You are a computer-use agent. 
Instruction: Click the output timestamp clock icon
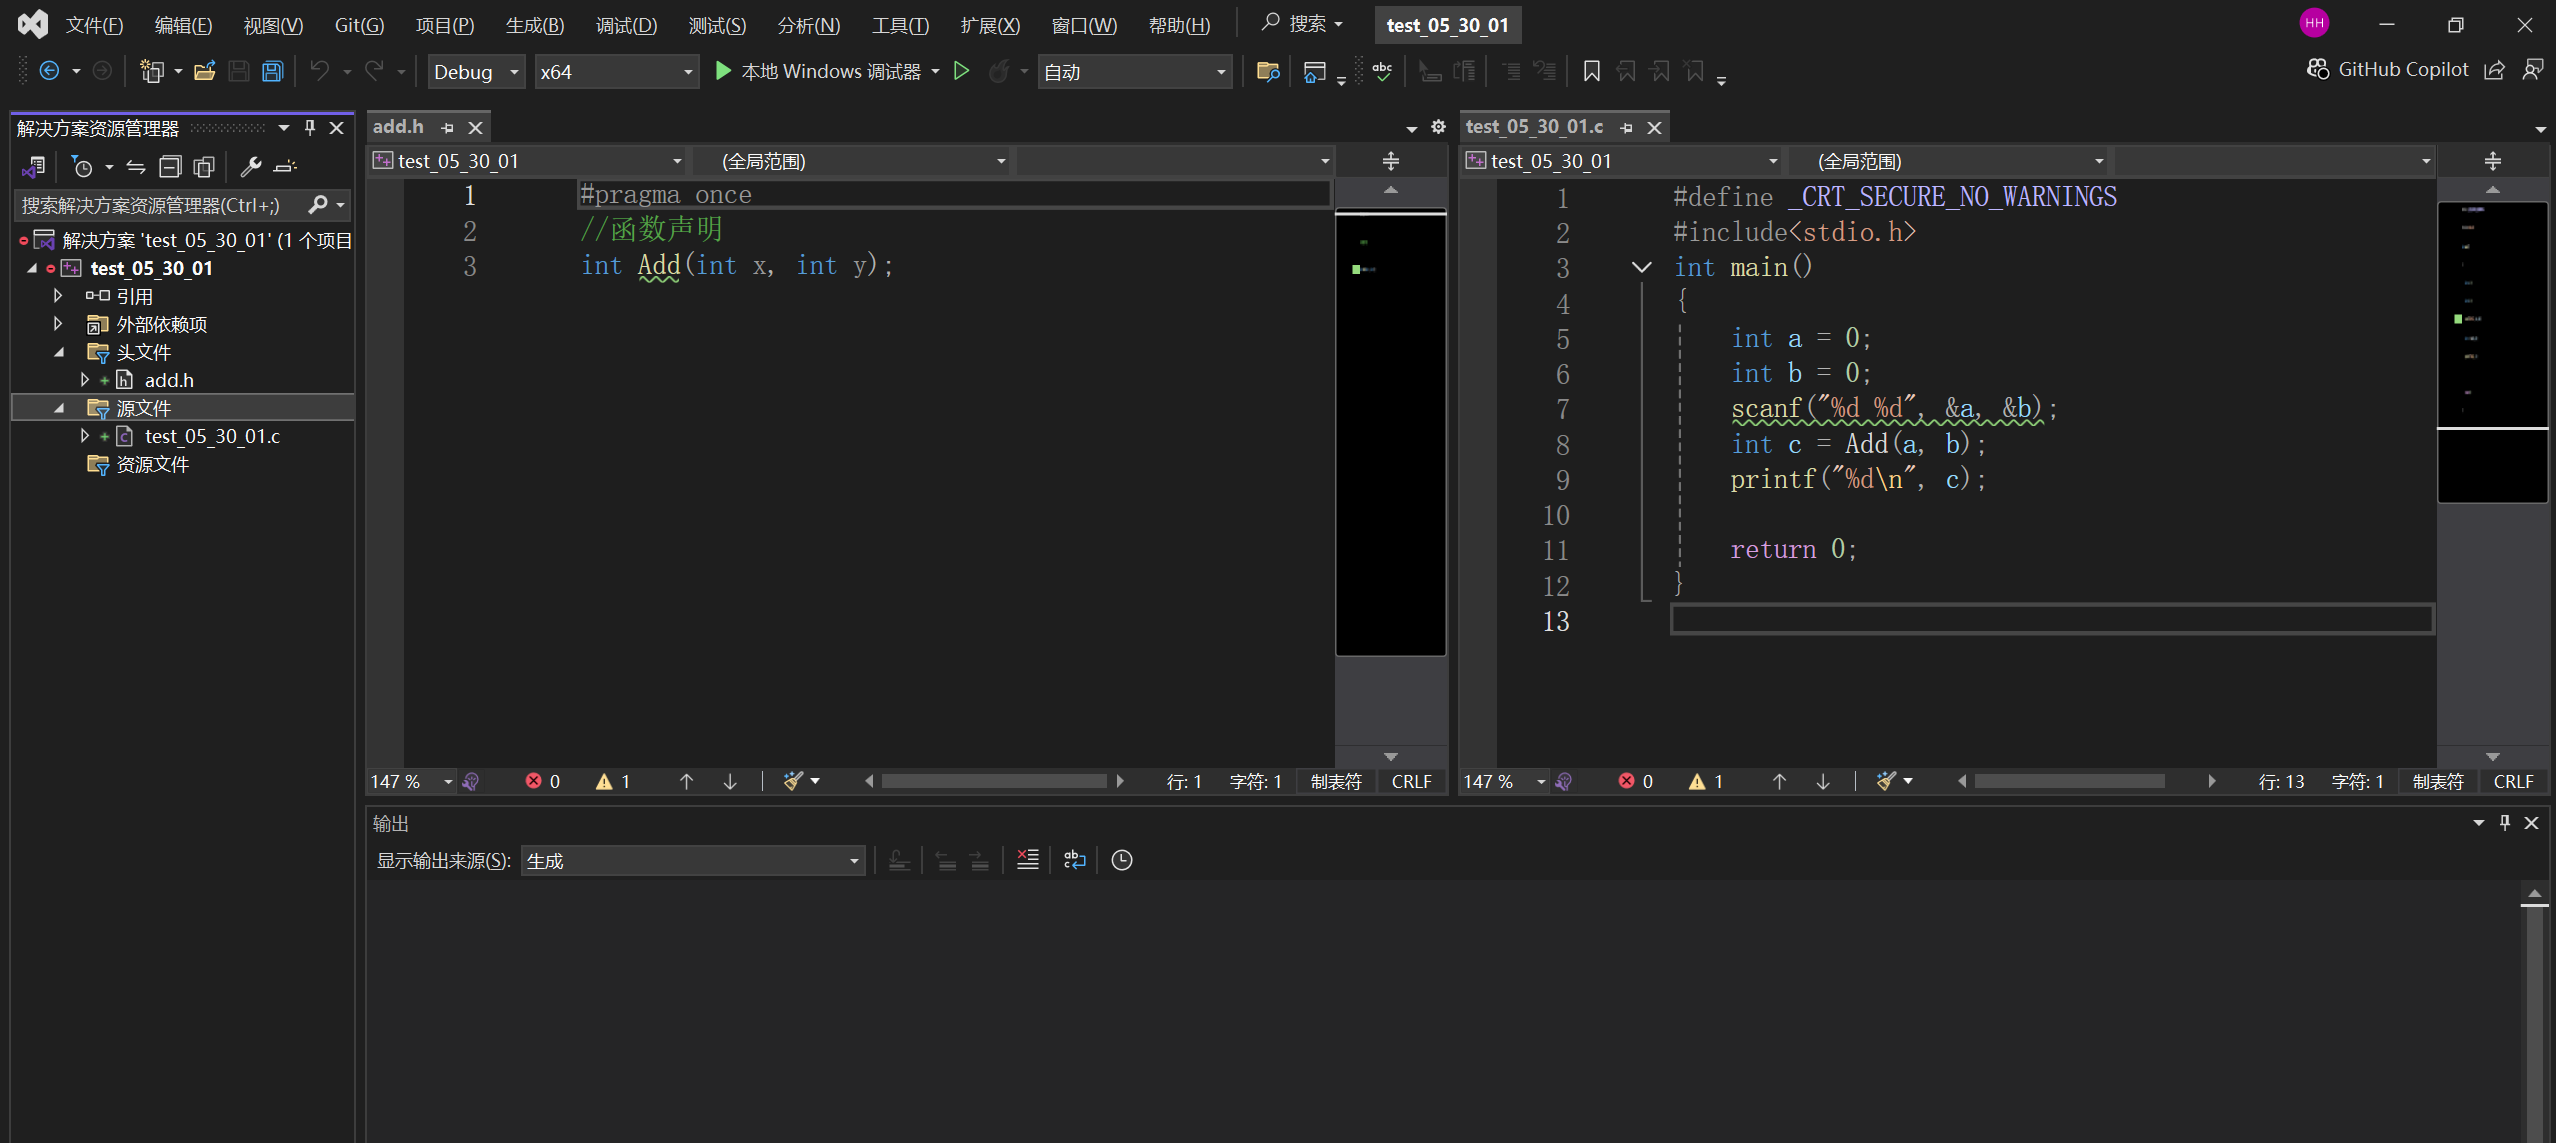point(1121,860)
